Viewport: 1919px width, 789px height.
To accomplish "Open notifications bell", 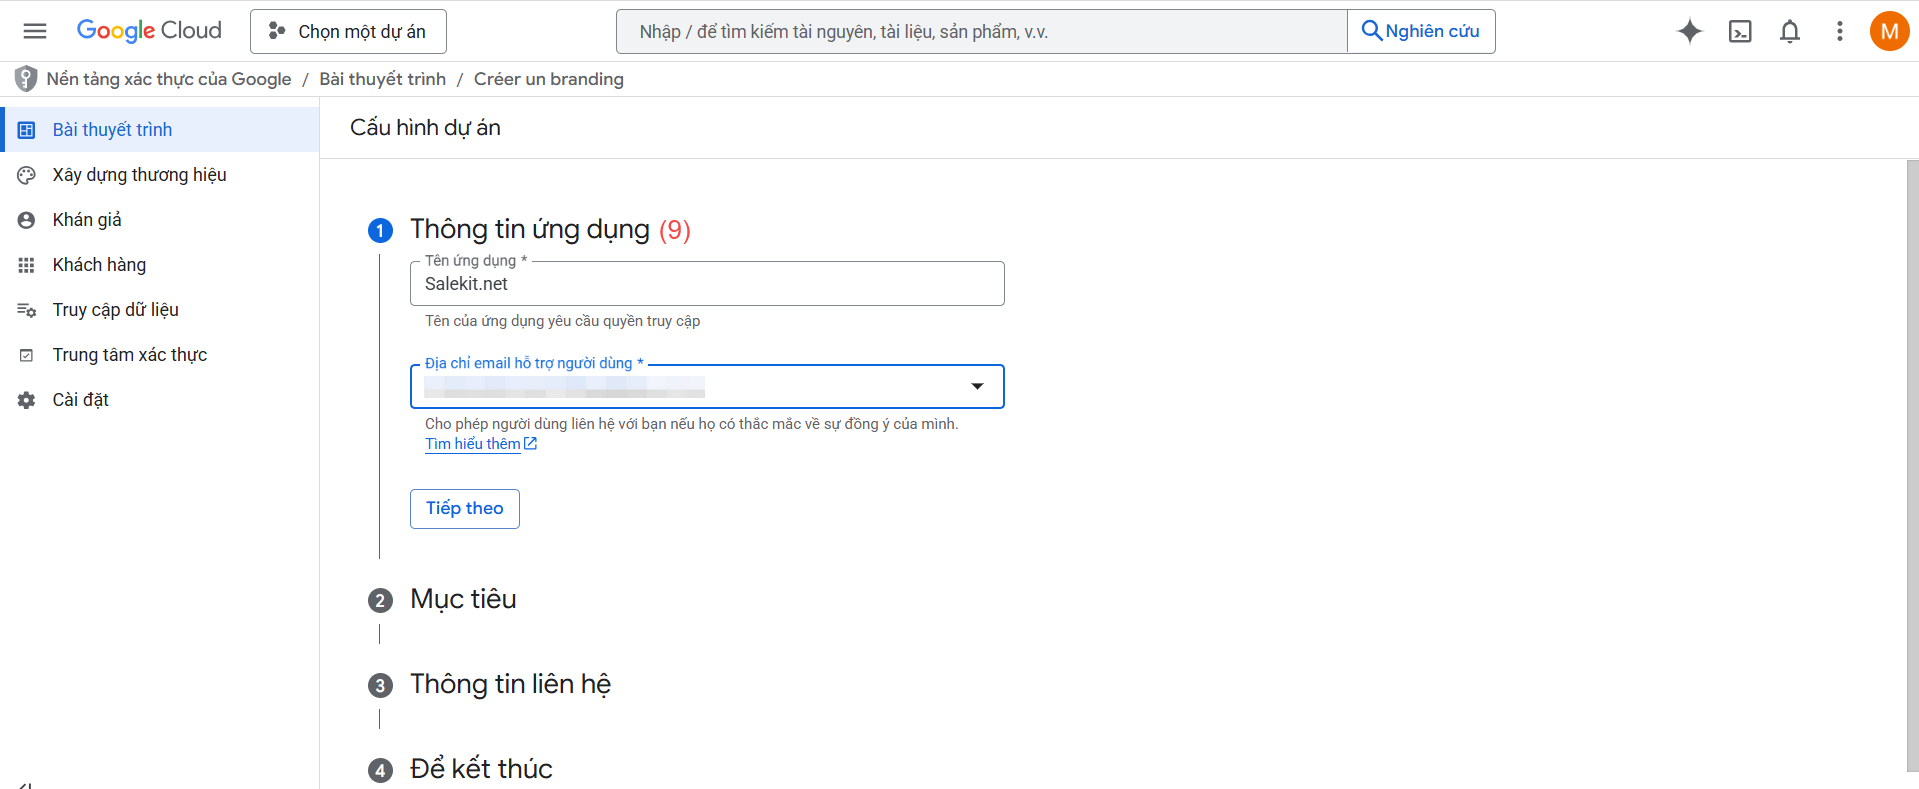I will [1790, 31].
